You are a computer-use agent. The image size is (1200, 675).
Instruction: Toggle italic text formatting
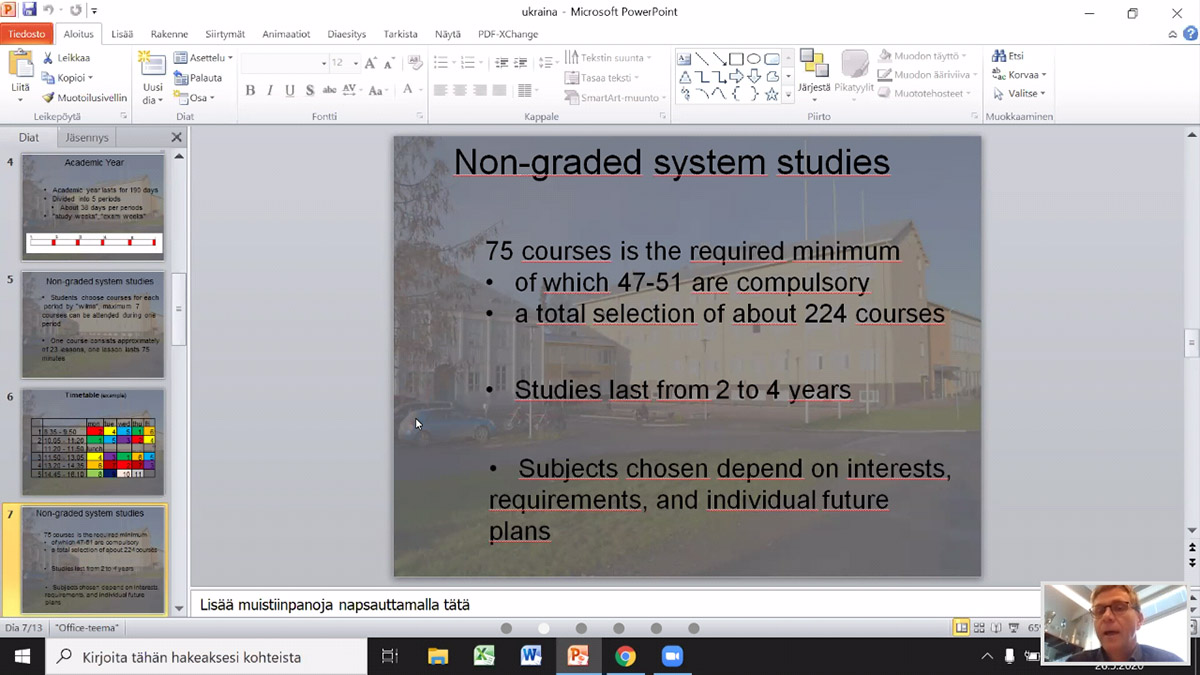click(x=270, y=91)
